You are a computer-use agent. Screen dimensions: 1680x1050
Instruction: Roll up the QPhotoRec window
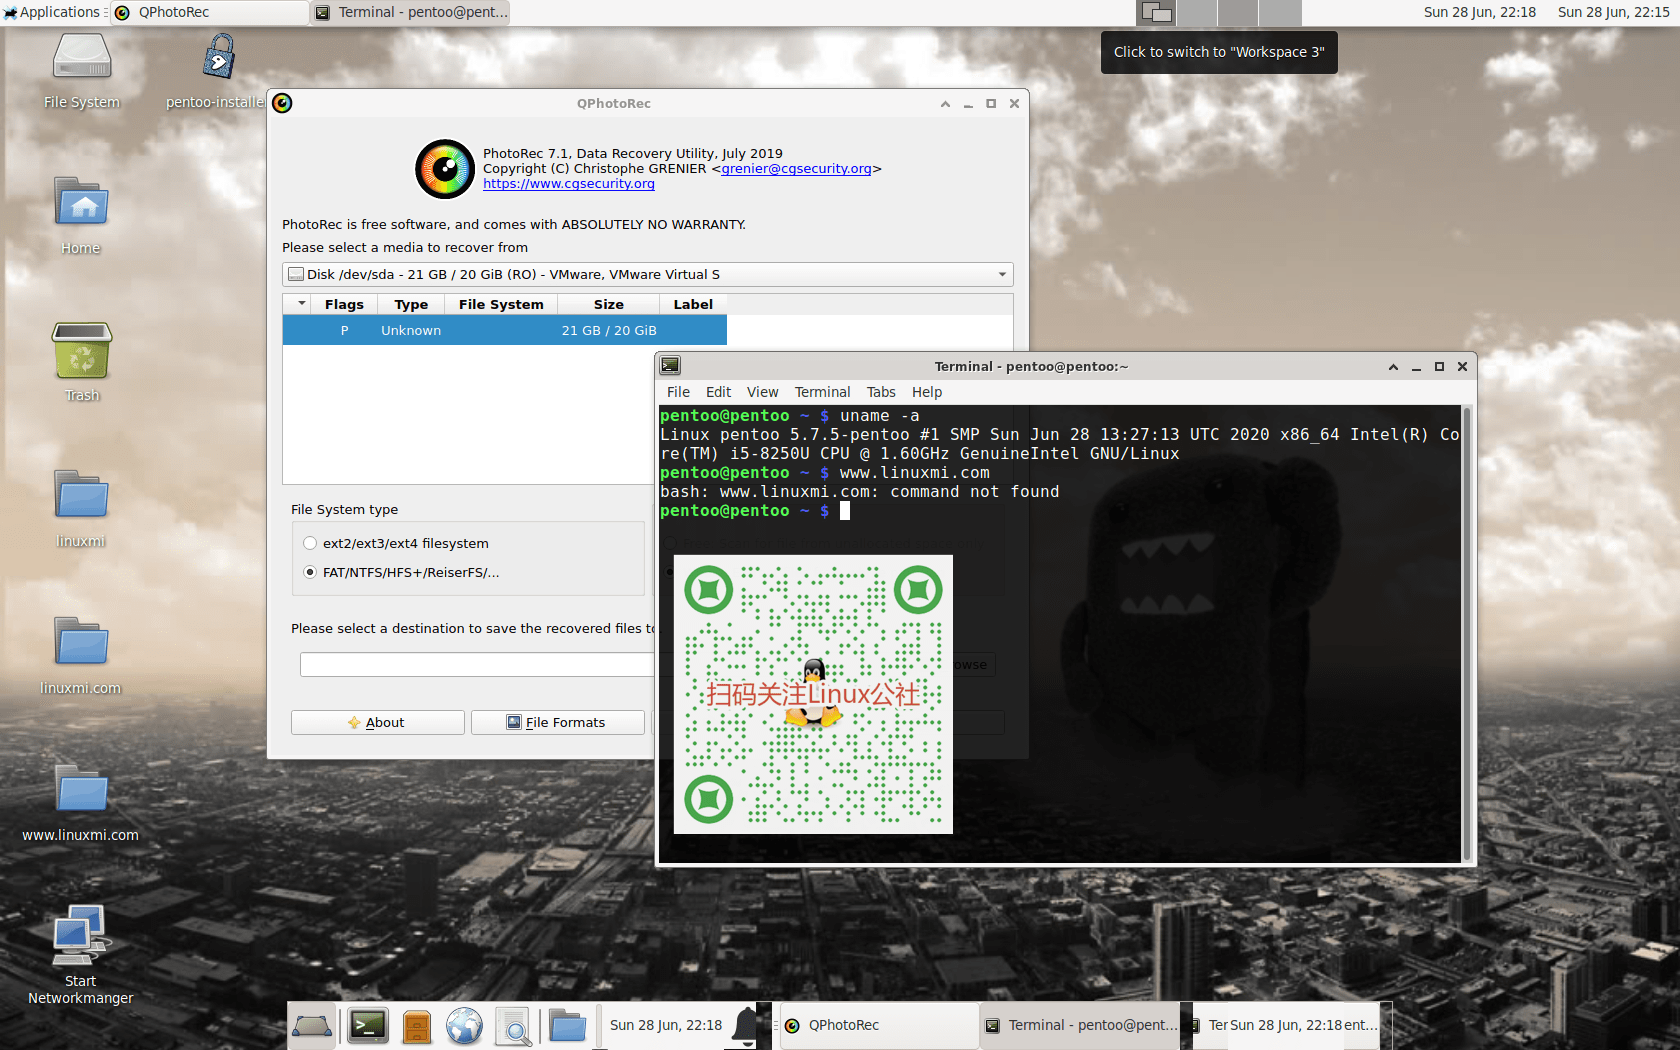945,103
